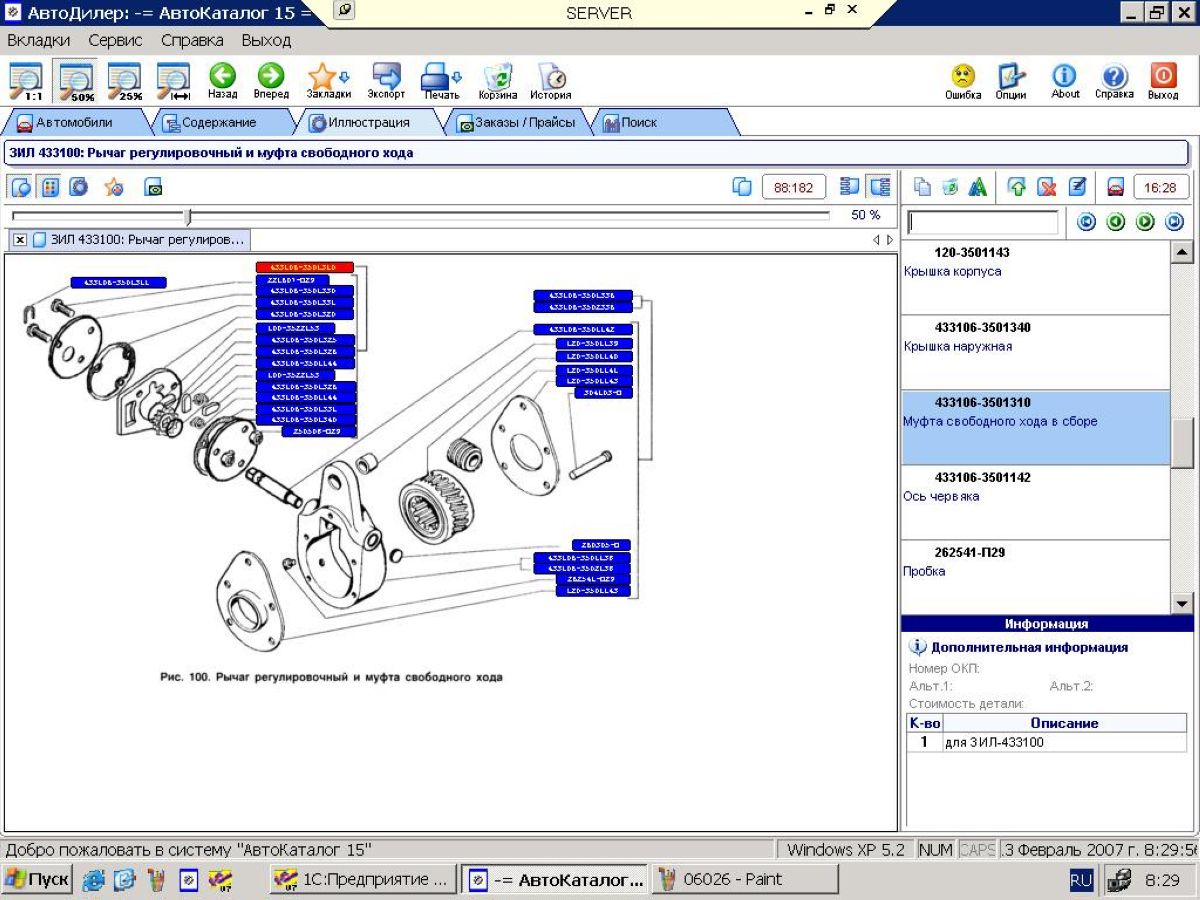Click the green up-arrow icon
This screenshot has height=900, width=1200.
[1016, 187]
